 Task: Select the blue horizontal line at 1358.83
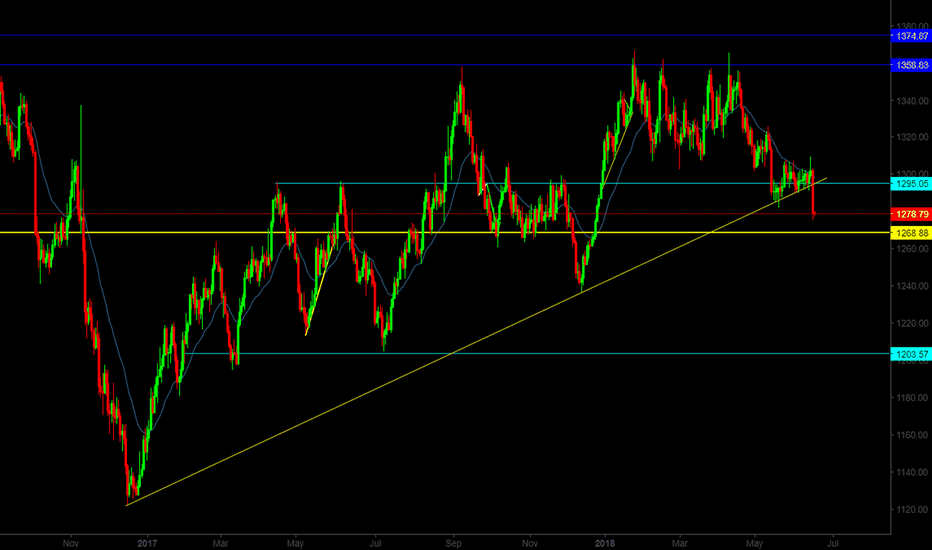[x=445, y=65]
